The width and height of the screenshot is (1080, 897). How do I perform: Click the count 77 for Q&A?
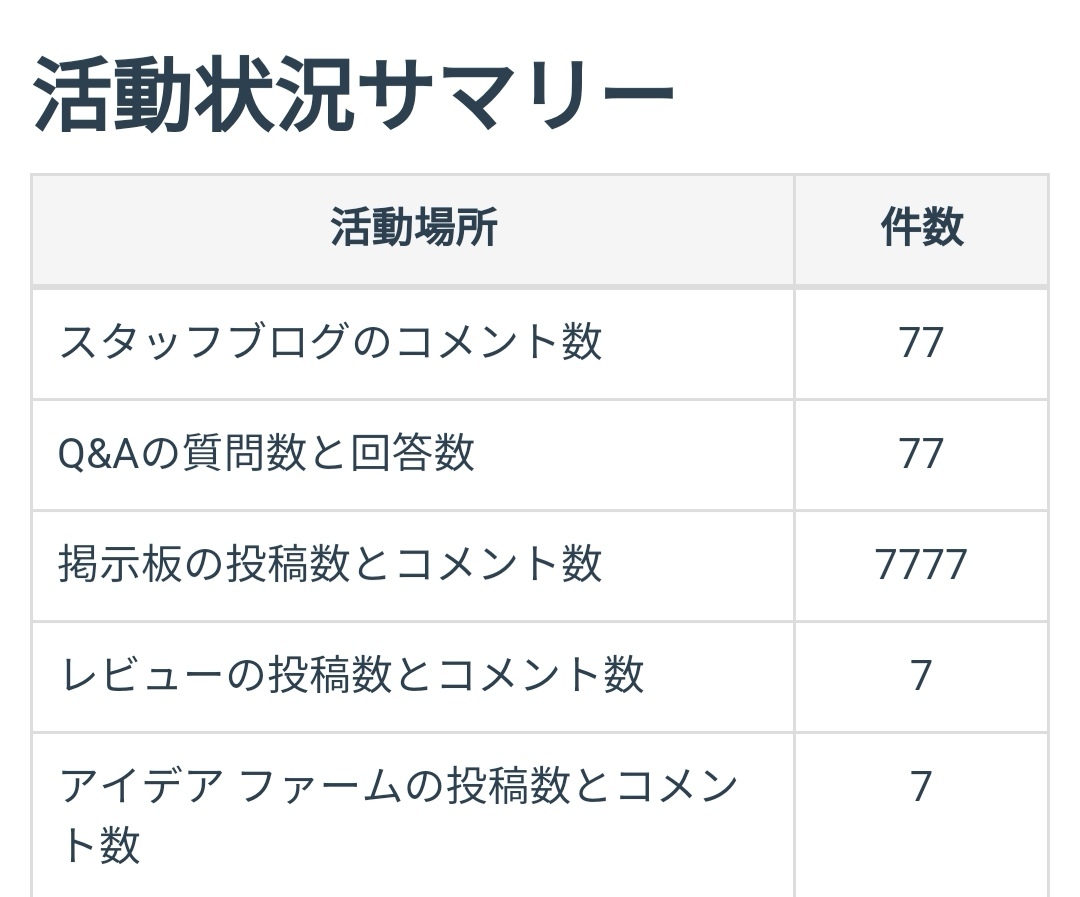[x=921, y=454]
